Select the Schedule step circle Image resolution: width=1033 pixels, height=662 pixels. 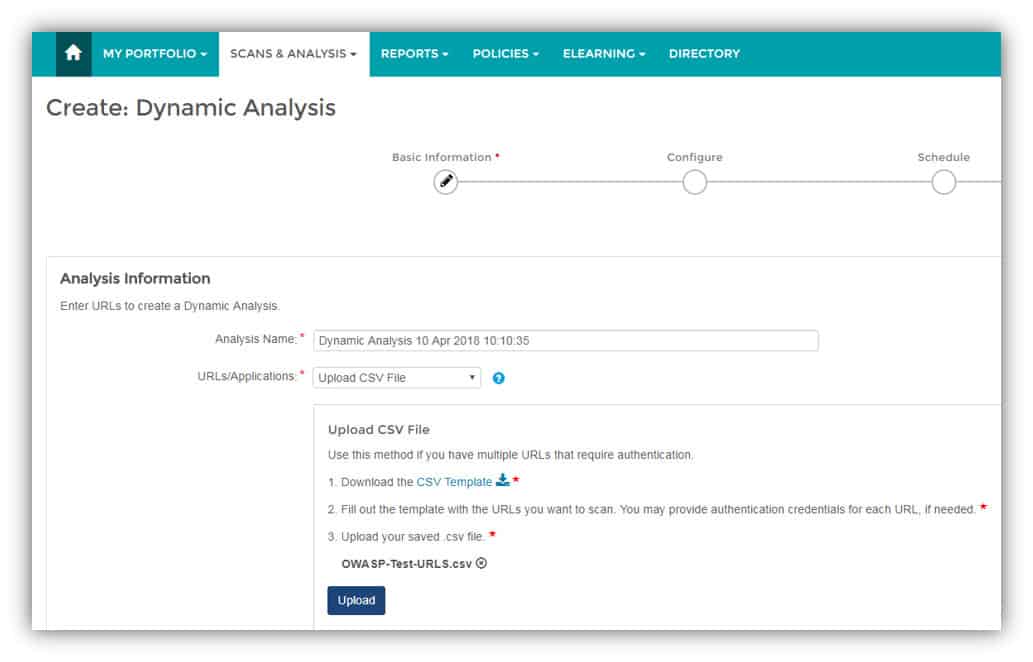coord(943,182)
